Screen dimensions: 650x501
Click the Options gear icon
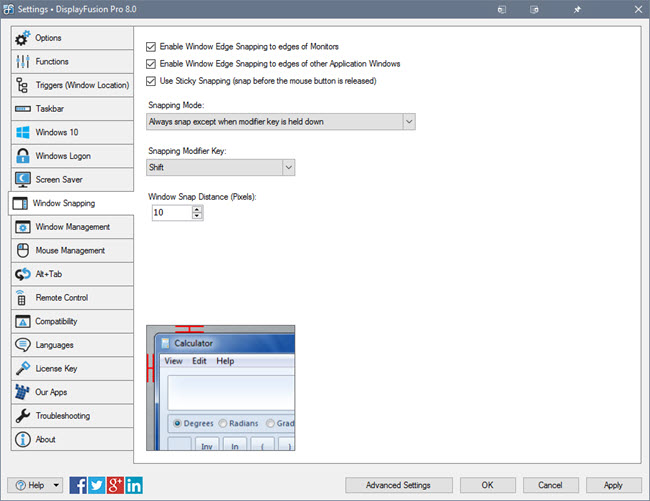[22, 38]
